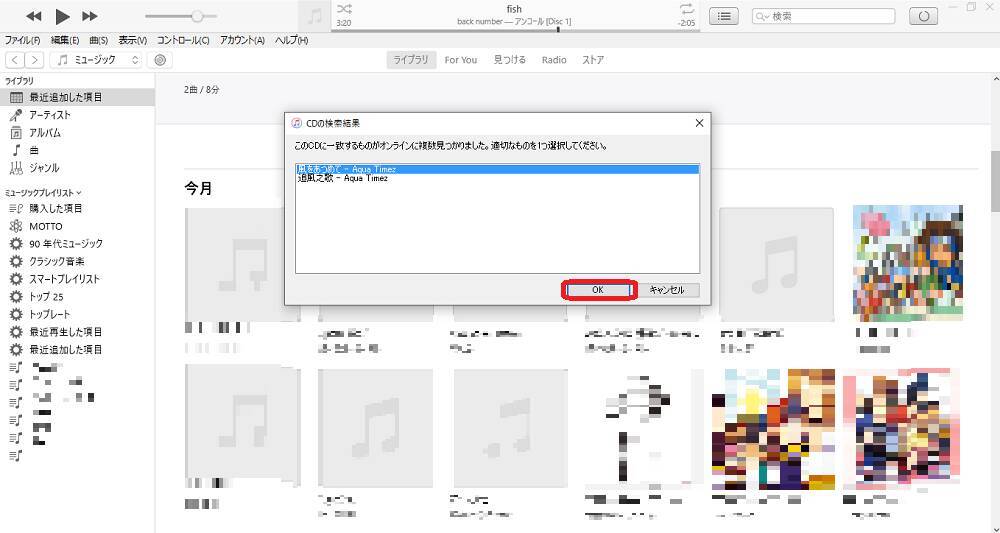Viewport: 1000px width, 533px height.
Task: Click the CD disc icon button
Action: point(160,60)
